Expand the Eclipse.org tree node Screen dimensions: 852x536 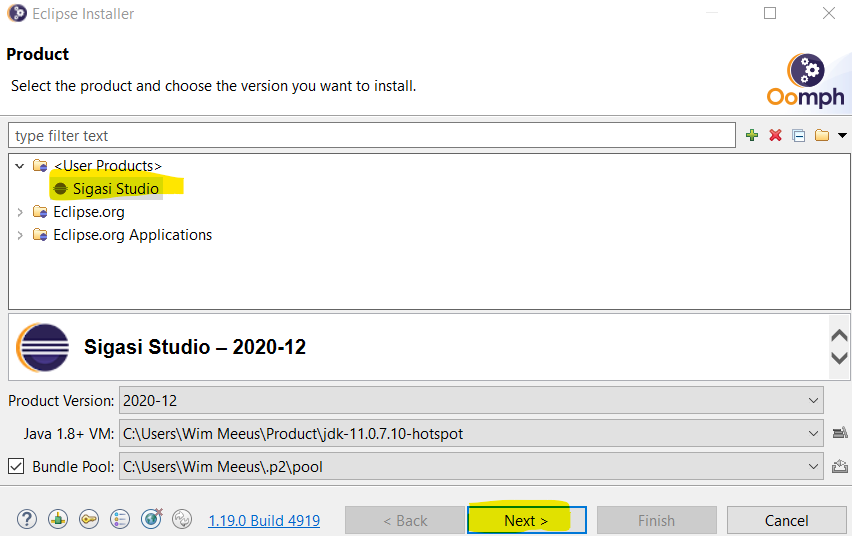[x=20, y=212]
